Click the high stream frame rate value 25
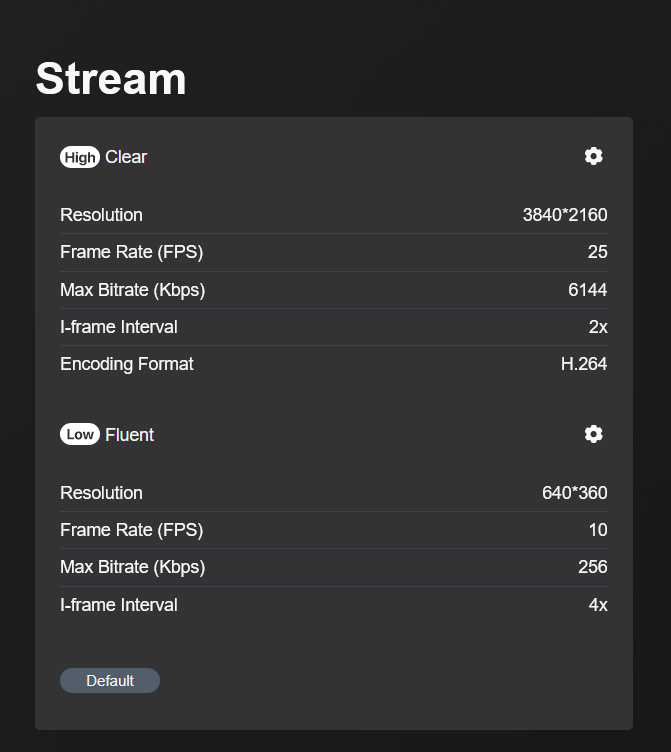Viewport: 671px width, 752px height. [597, 252]
